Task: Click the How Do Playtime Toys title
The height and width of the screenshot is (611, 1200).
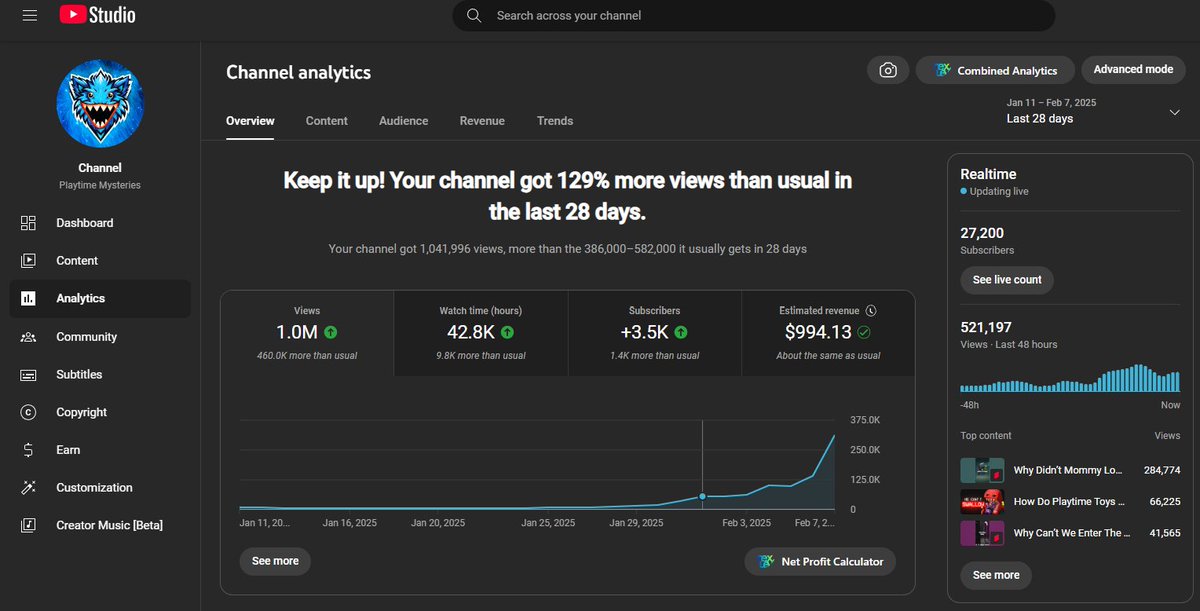Action: [x=1069, y=502]
